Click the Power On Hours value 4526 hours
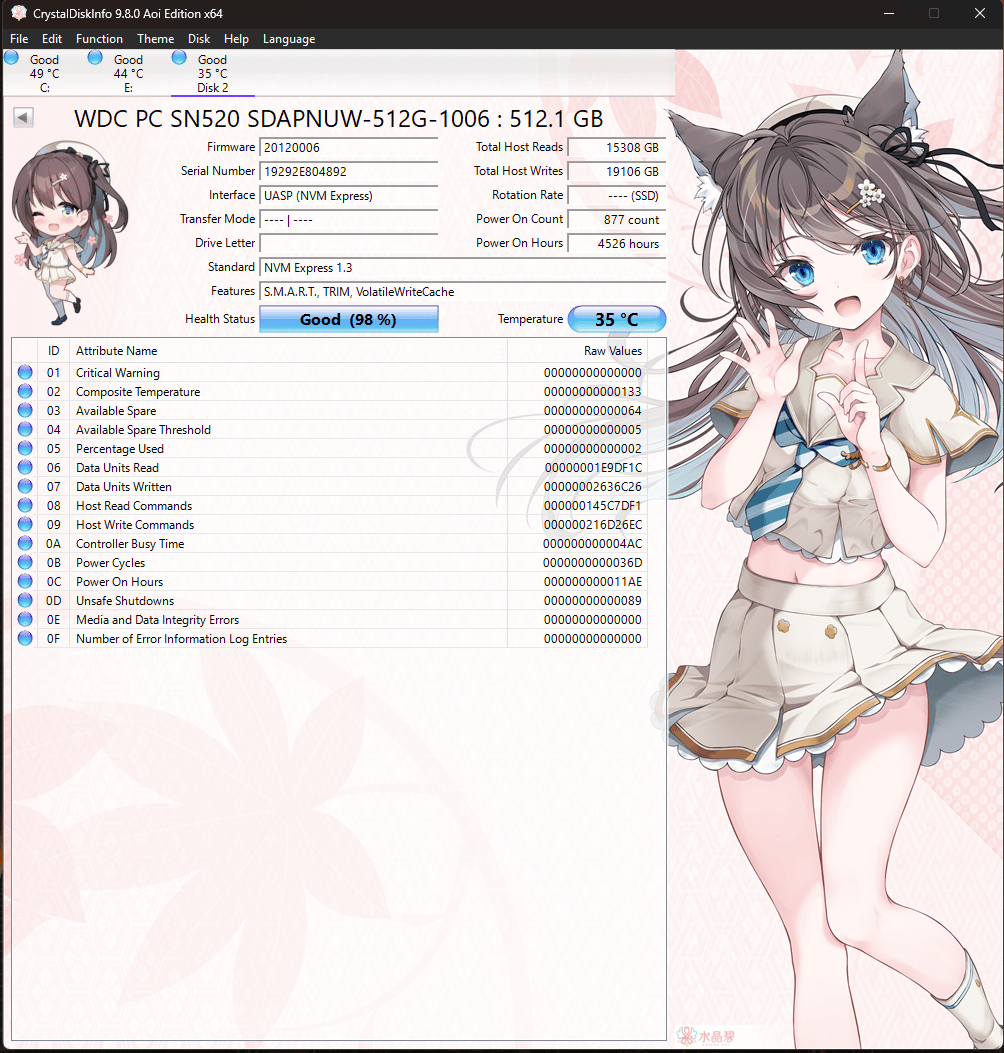1004x1053 pixels. 617,243
